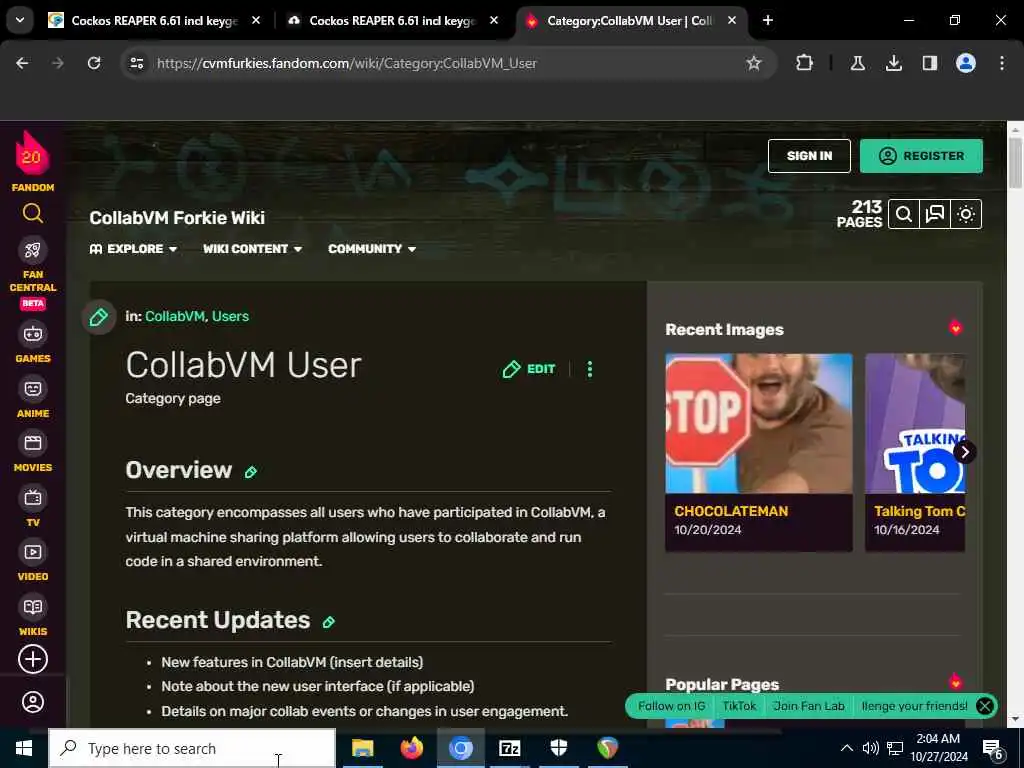This screenshot has width=1024, height=768.
Task: Open the Games section icon
Action: click(33, 334)
